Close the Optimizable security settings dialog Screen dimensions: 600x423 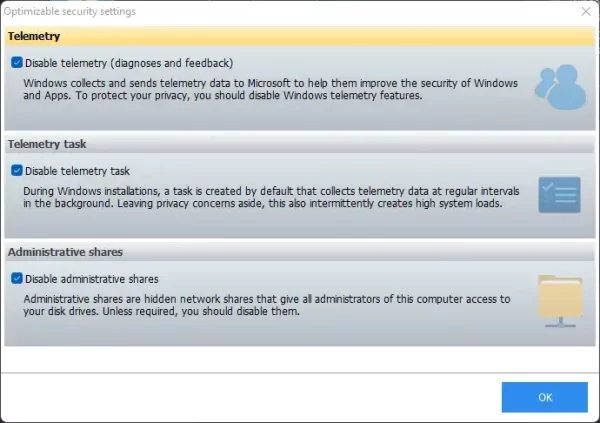coord(586,11)
